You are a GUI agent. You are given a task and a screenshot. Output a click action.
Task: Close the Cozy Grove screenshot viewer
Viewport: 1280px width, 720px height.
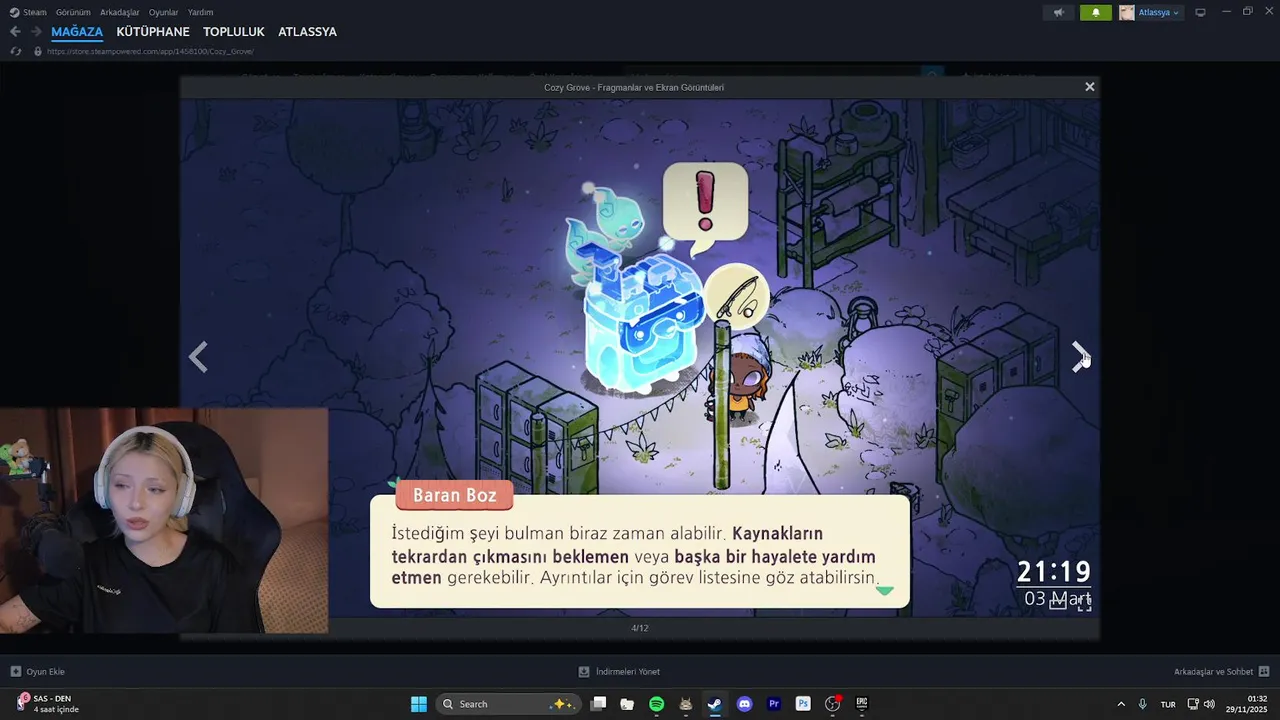[1090, 87]
